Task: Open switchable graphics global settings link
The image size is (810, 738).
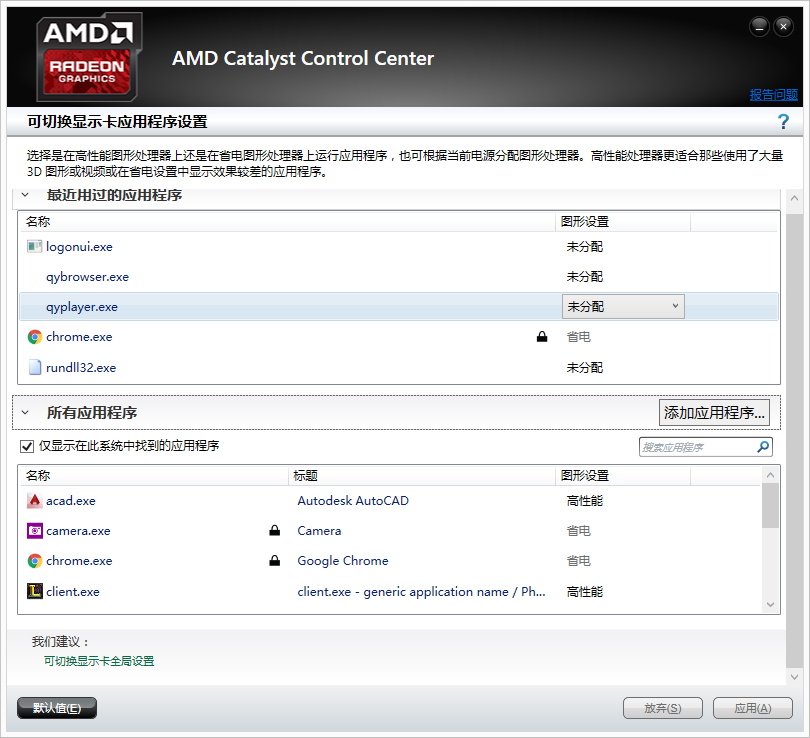Action: [99, 661]
